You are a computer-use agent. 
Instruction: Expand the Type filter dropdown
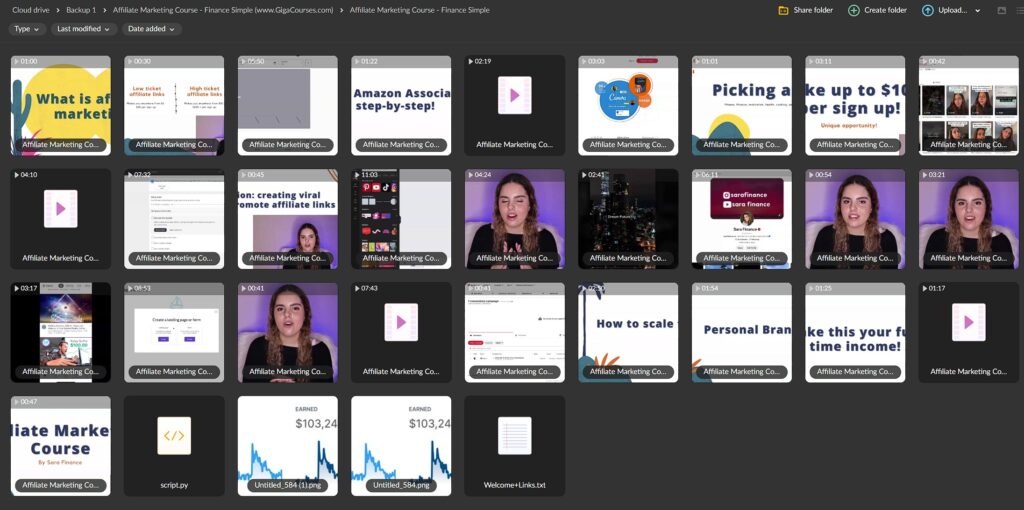click(x=27, y=29)
